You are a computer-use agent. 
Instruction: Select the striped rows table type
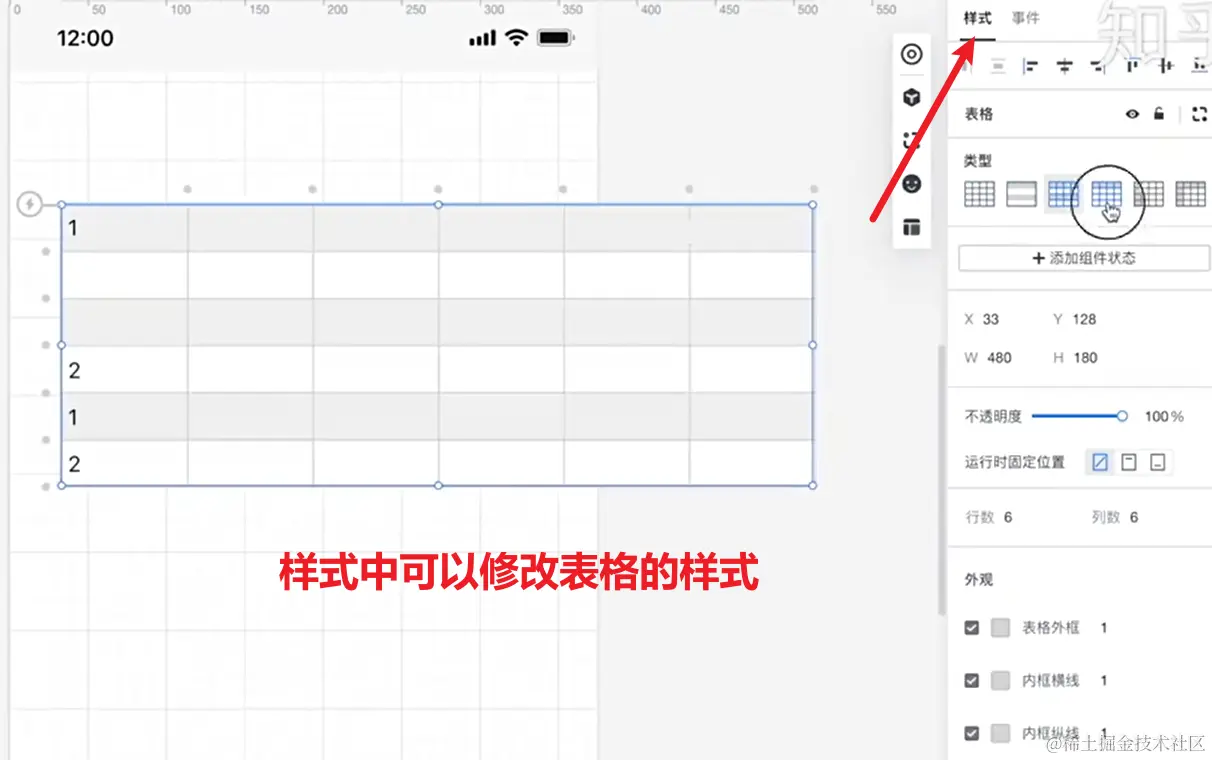tap(1021, 195)
